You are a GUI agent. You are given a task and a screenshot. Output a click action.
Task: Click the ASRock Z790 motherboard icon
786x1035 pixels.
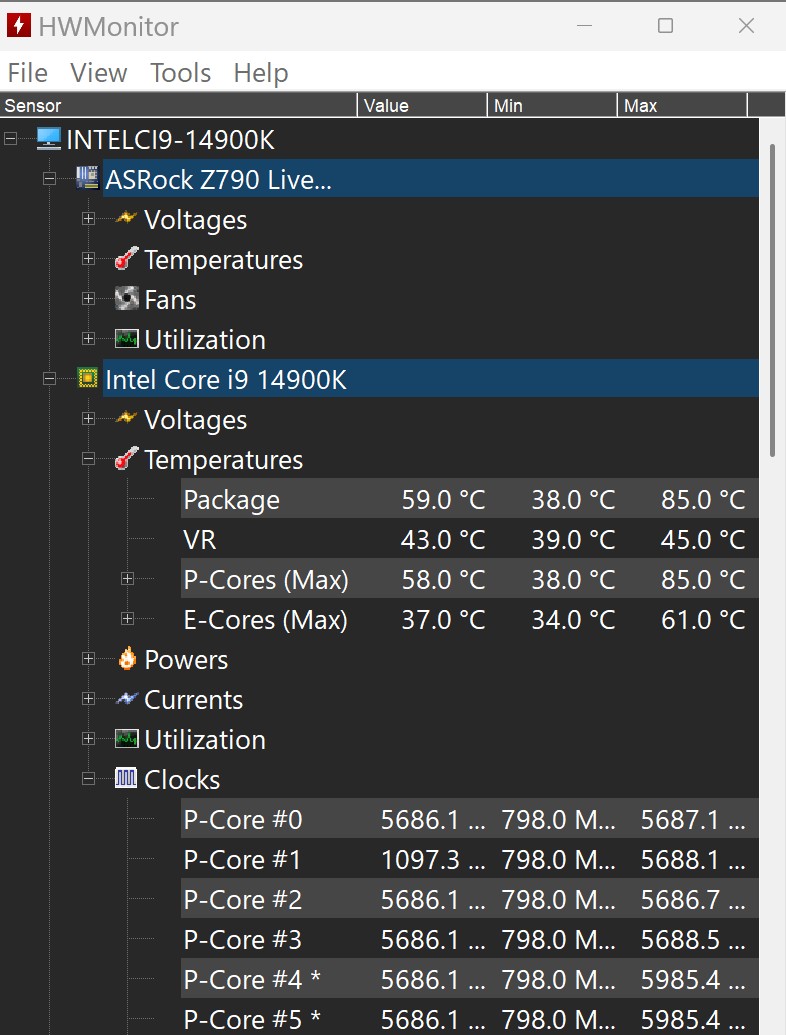88,178
